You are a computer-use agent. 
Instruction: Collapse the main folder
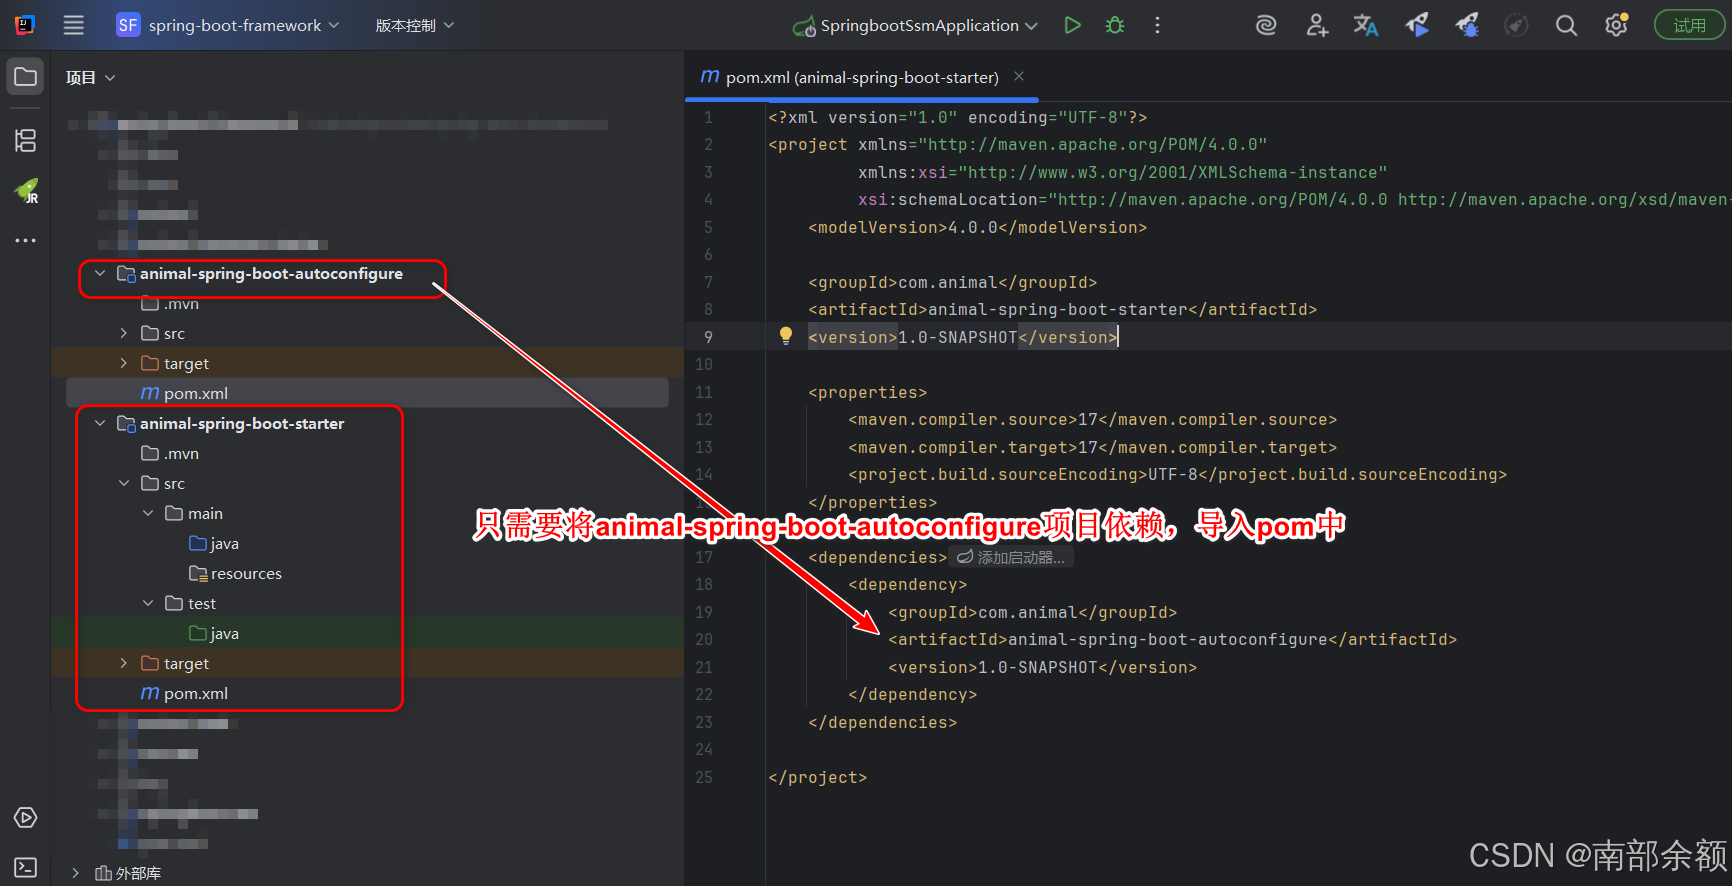click(x=148, y=513)
